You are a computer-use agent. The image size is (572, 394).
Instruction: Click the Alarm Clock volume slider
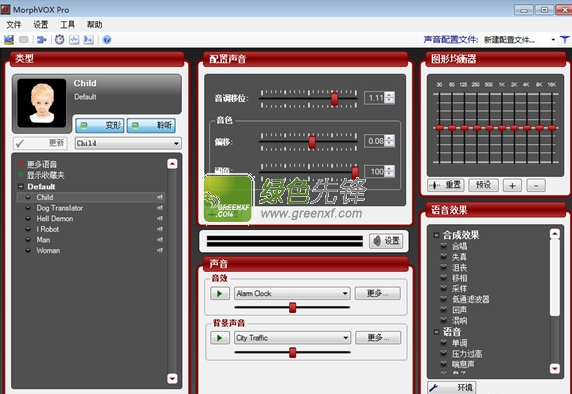(x=292, y=308)
